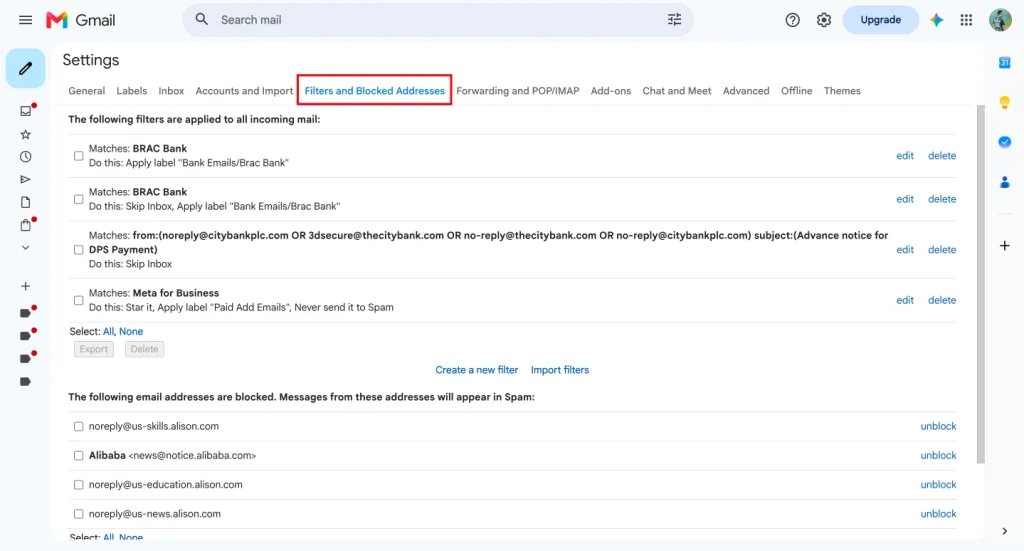
Task: Expand the More chevron in sidebar
Action: [25, 248]
